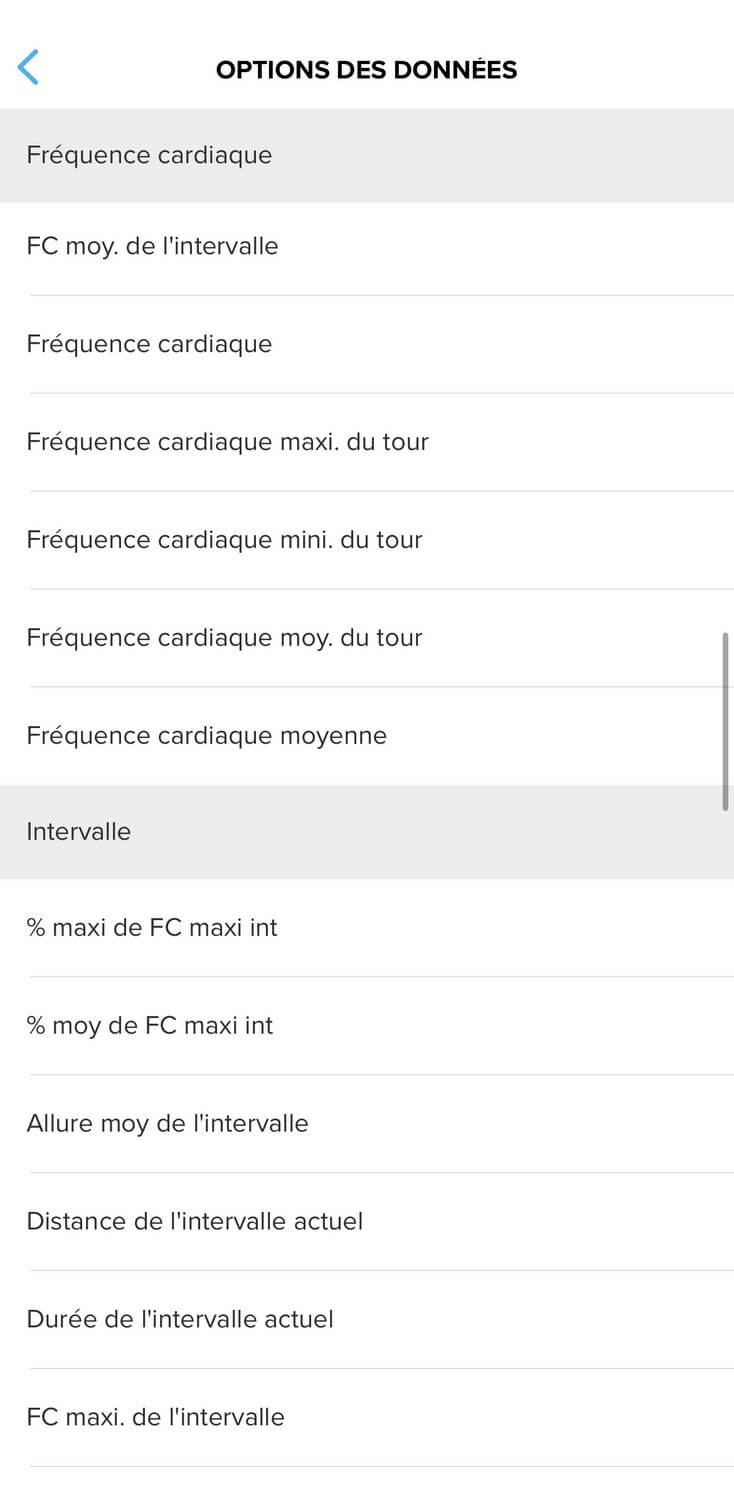Select "Allure moy de l'intervalle"
Viewport: 734px width, 1500px height.
click(x=167, y=1124)
